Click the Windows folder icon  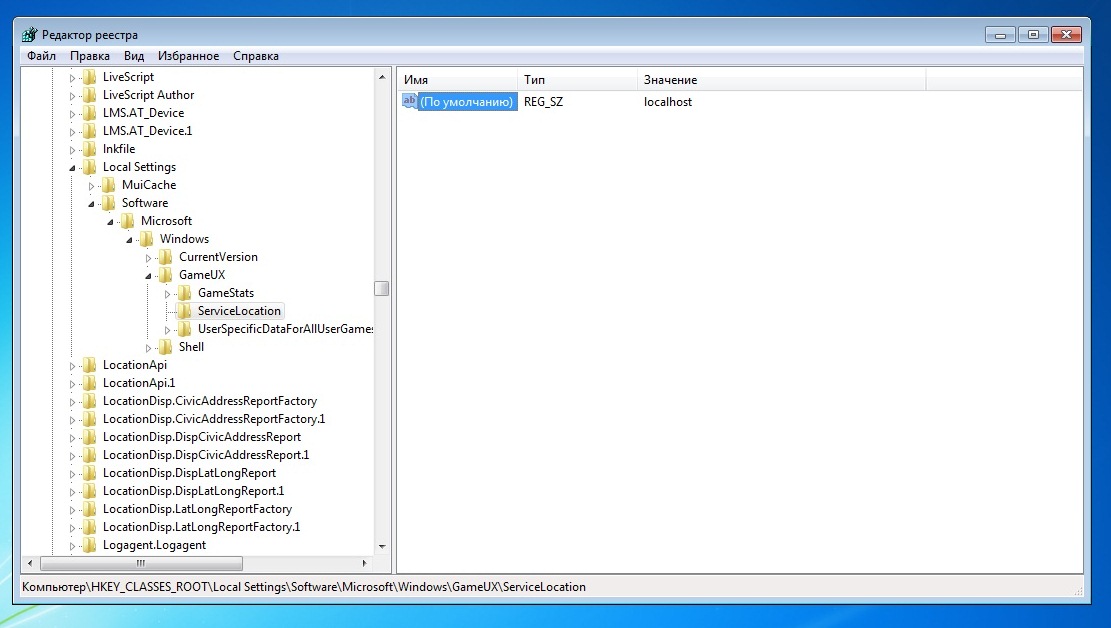coord(147,239)
